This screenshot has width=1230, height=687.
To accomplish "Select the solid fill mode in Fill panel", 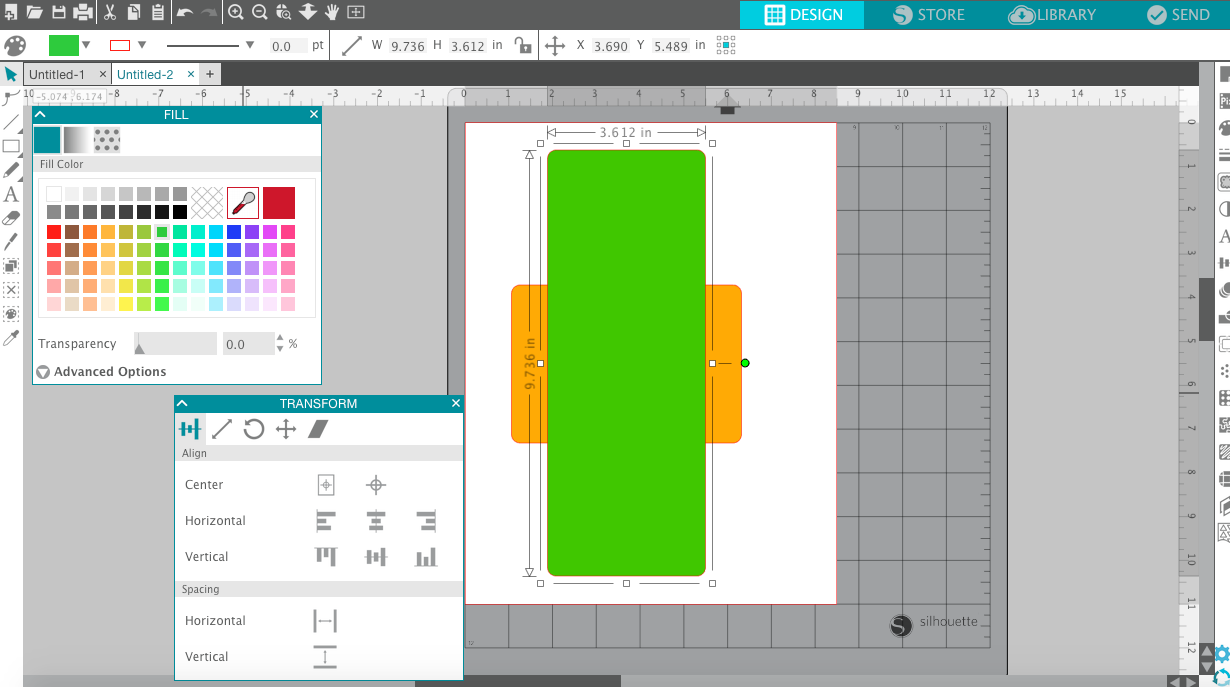I will click(x=47, y=139).
